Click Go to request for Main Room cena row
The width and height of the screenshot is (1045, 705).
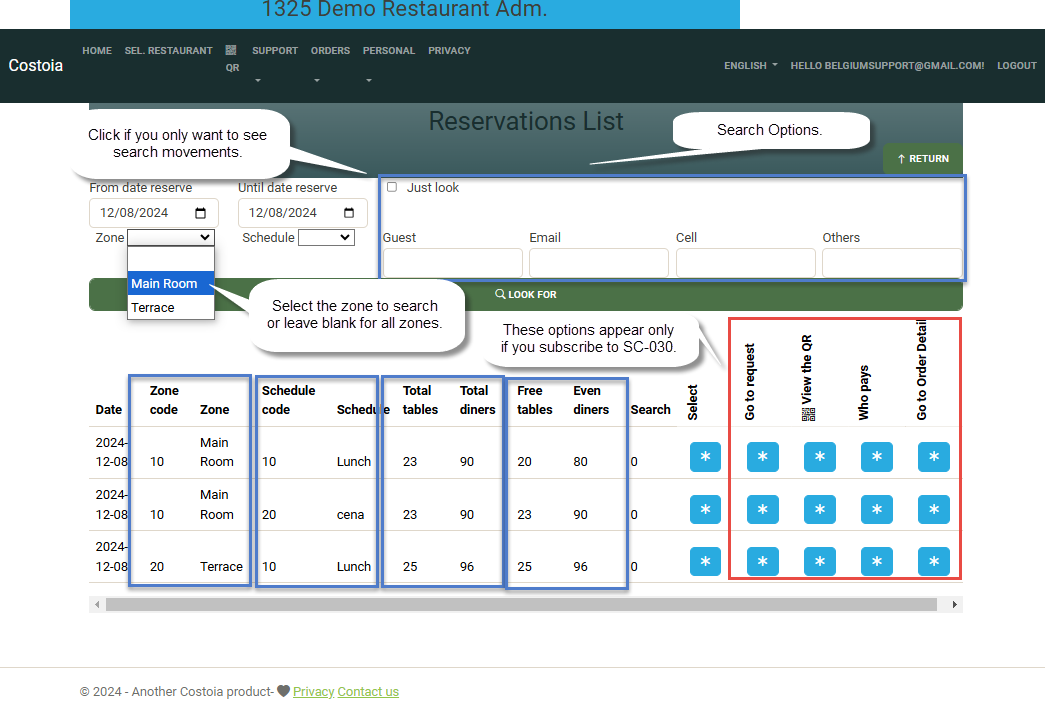tap(762, 509)
